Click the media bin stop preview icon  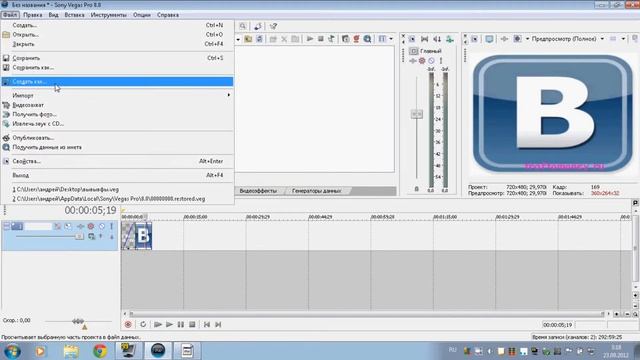click(321, 39)
